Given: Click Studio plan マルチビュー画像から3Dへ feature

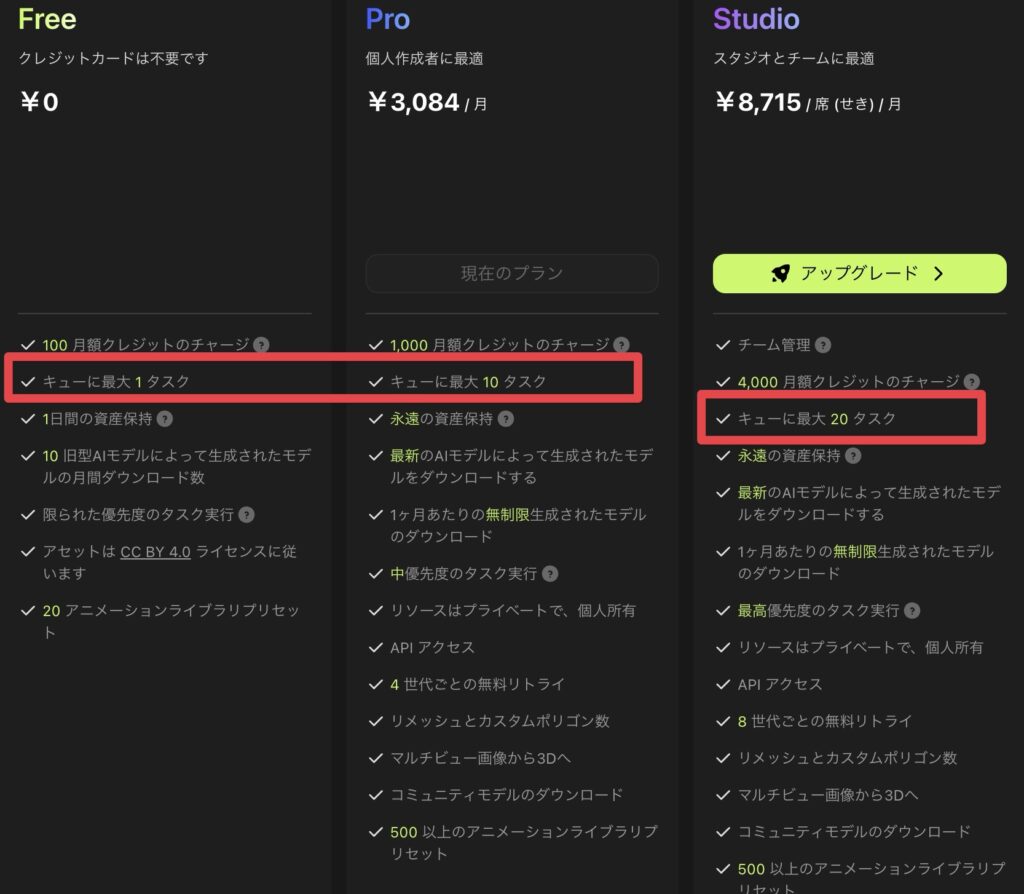Looking at the screenshot, I should (828, 795).
